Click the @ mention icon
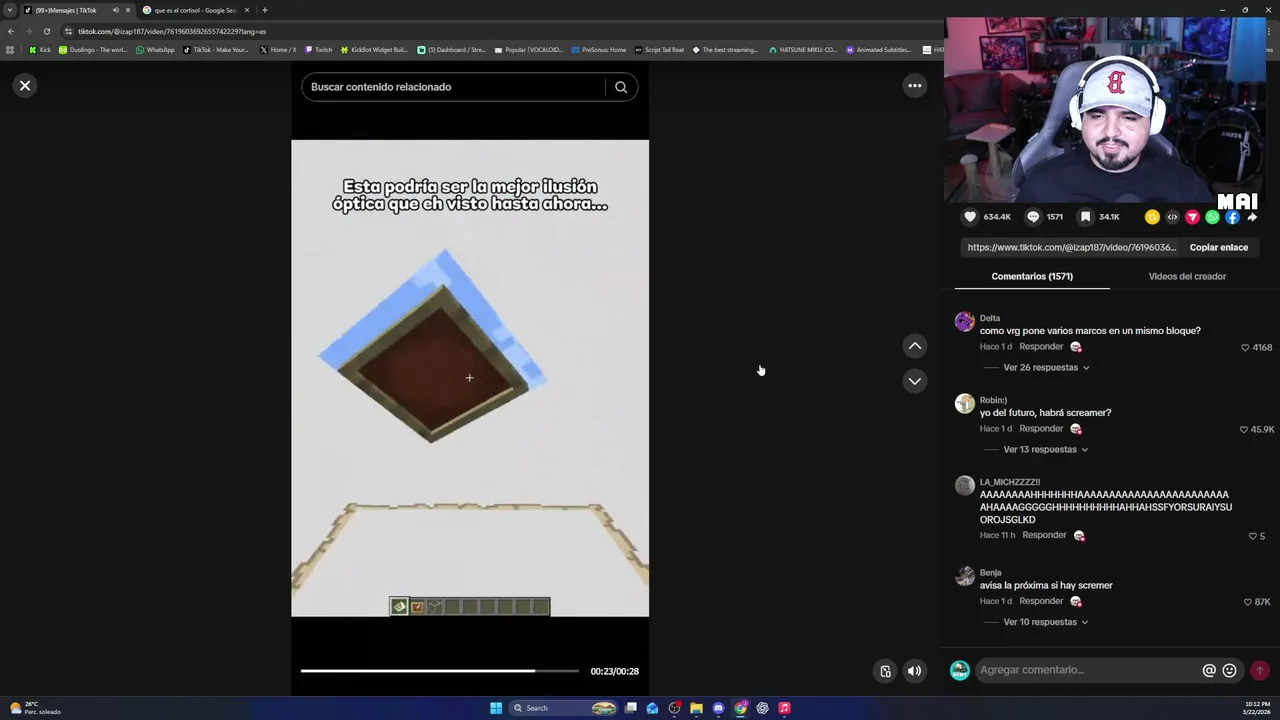1280x720 pixels. coord(1209,671)
